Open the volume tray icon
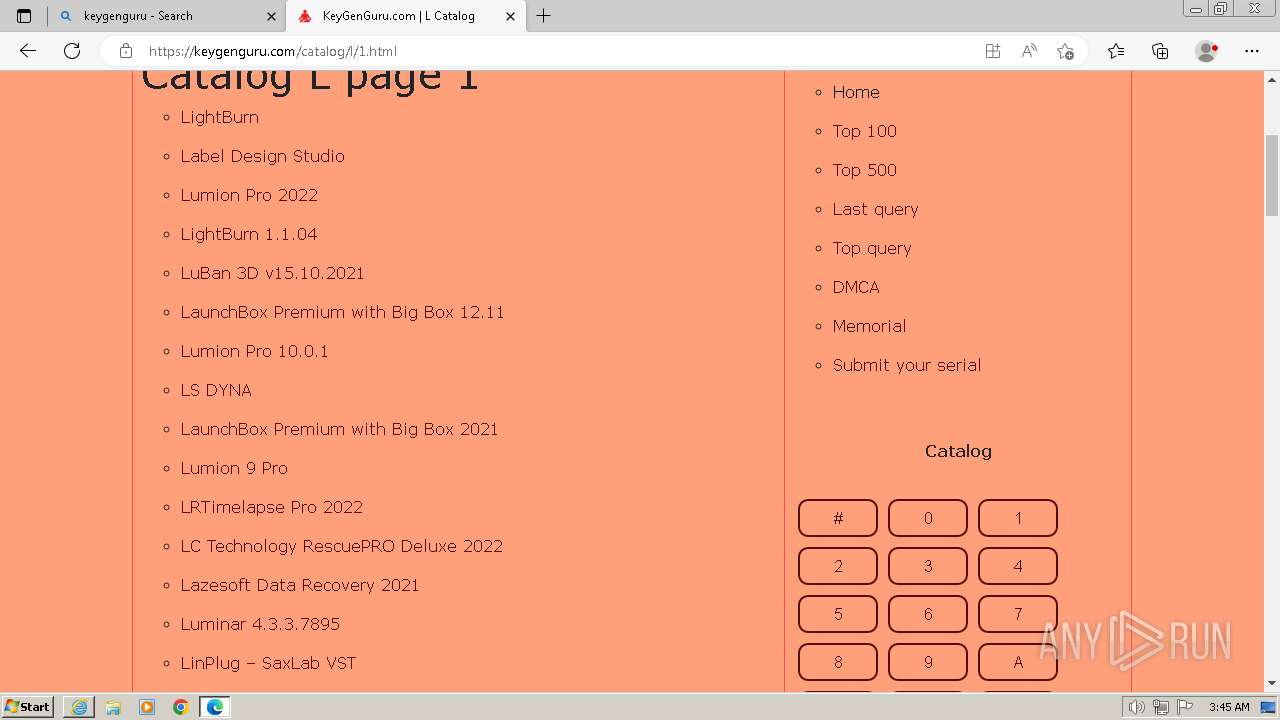The height and width of the screenshot is (720, 1280). tap(1138, 707)
